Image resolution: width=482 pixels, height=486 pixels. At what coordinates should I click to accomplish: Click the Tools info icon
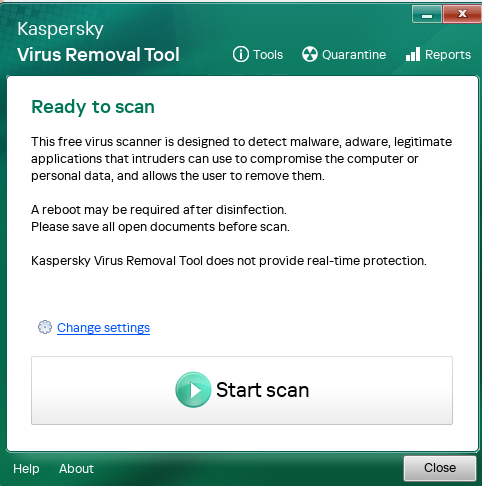click(241, 54)
